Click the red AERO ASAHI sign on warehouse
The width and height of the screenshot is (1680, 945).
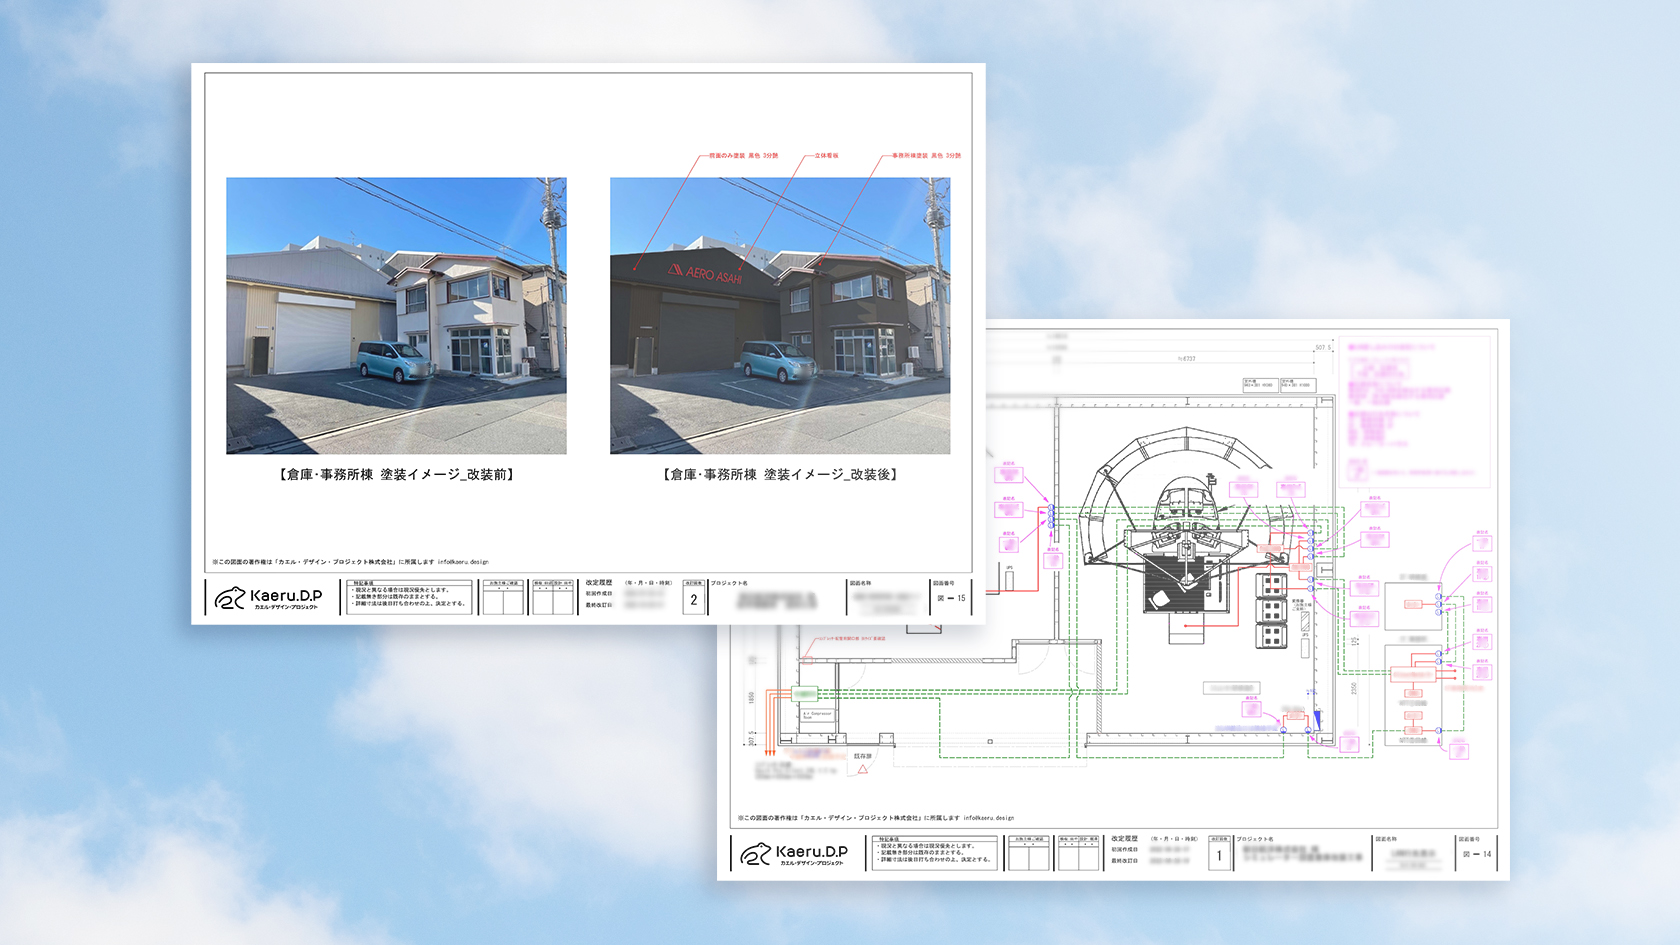click(x=705, y=272)
